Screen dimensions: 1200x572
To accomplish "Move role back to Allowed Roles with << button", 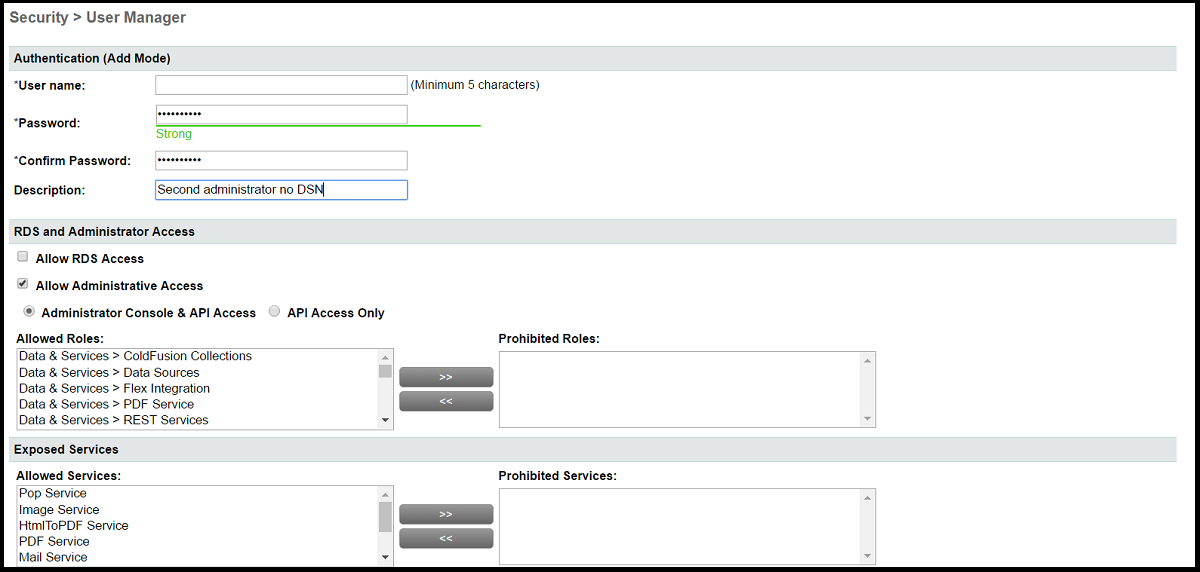I will click(446, 401).
